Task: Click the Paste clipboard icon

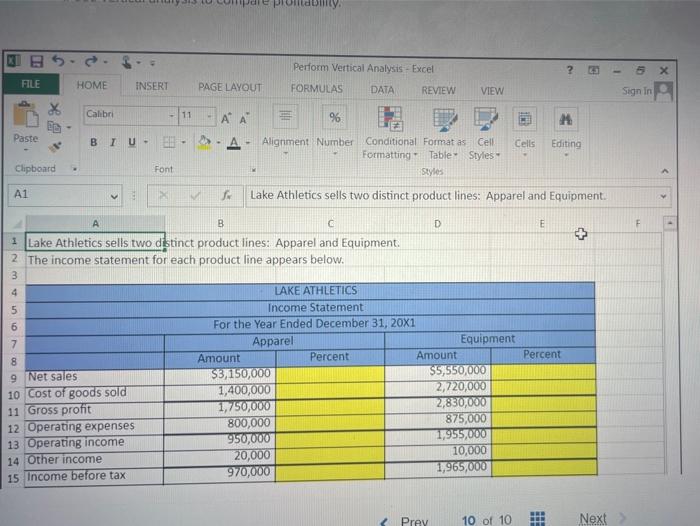Action: [25, 115]
